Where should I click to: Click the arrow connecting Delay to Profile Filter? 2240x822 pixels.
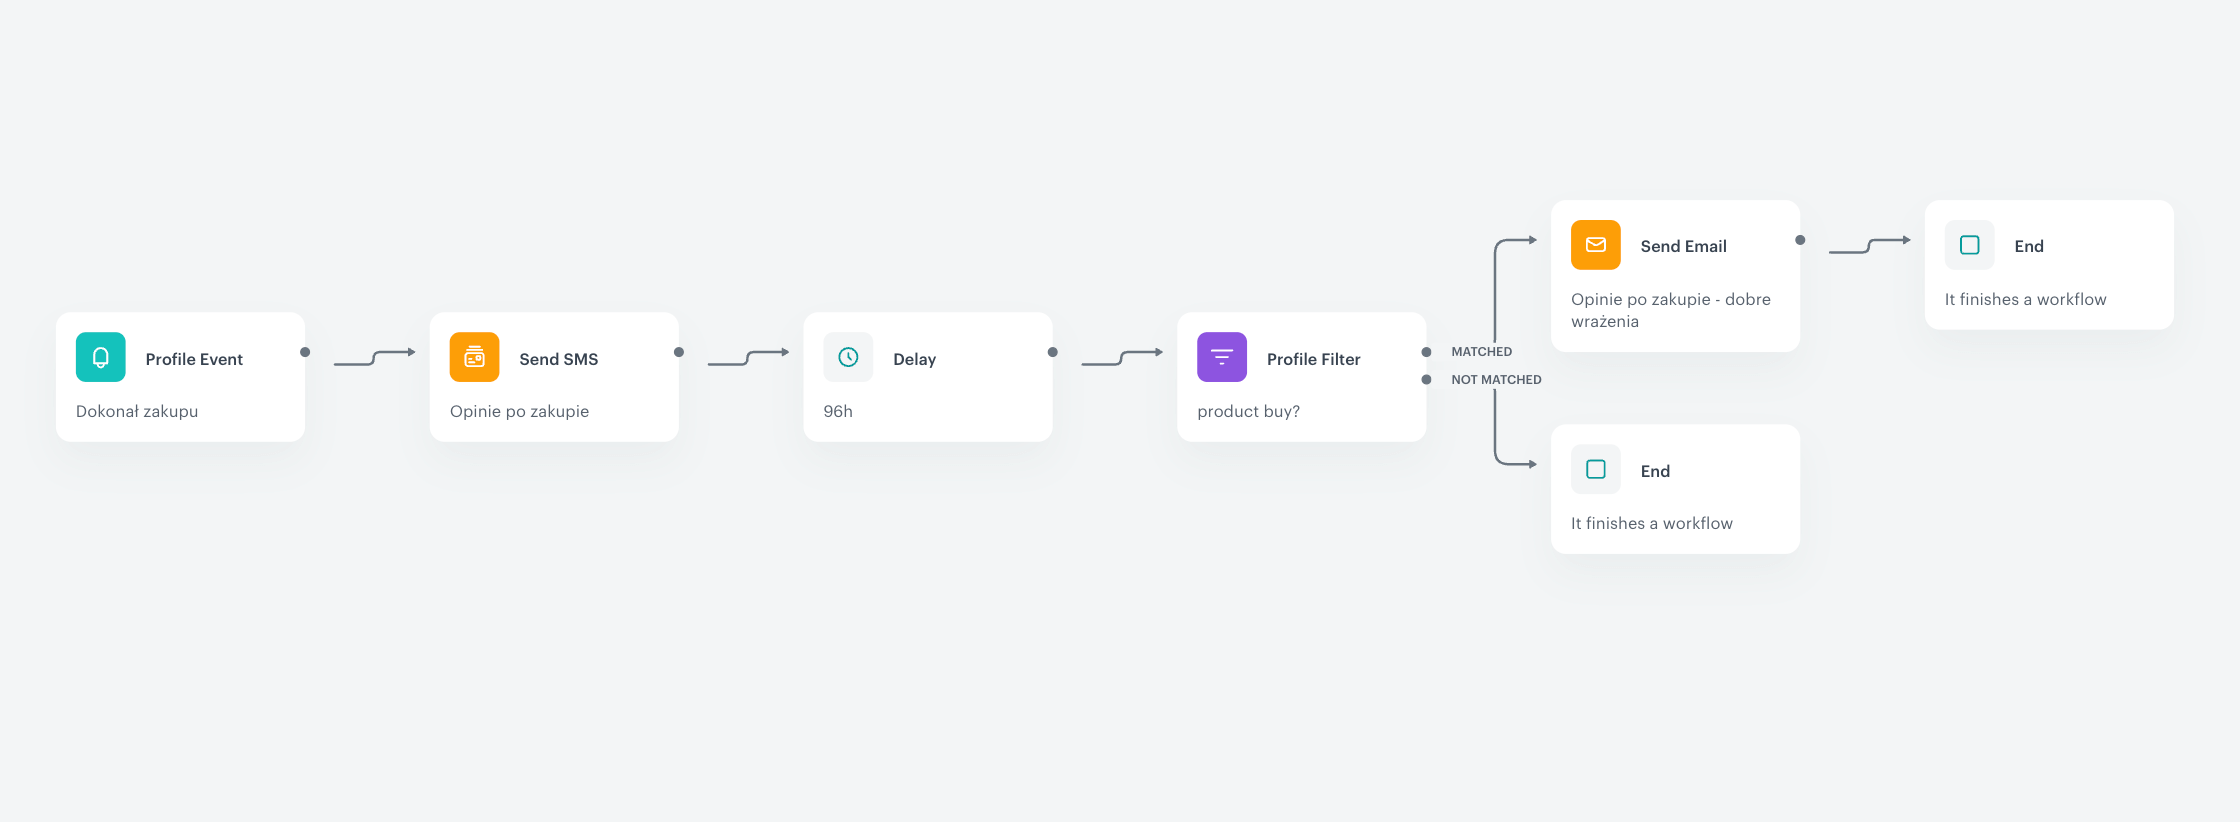pos(1122,358)
